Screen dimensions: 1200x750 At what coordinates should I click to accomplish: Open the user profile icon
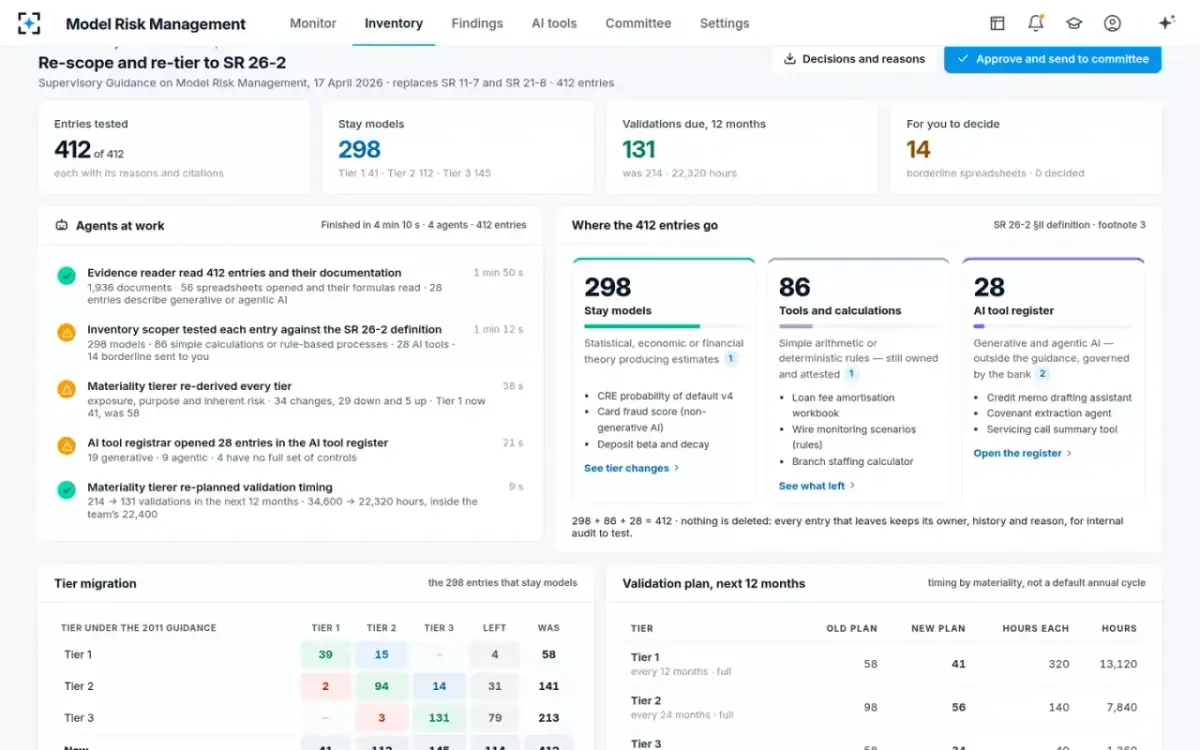coord(1112,23)
